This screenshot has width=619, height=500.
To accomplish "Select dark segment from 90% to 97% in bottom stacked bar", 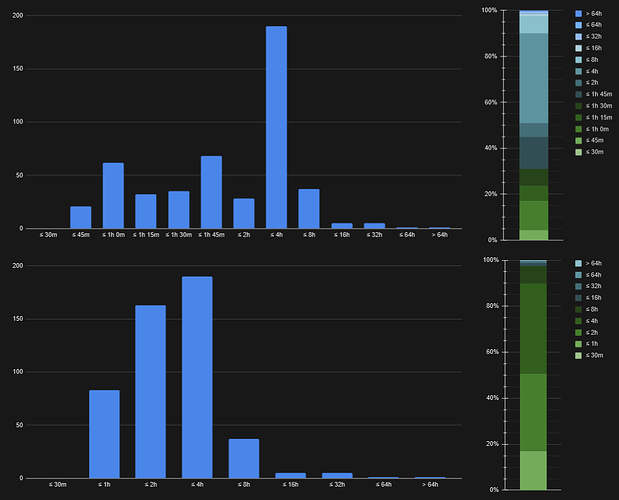I will pos(533,275).
